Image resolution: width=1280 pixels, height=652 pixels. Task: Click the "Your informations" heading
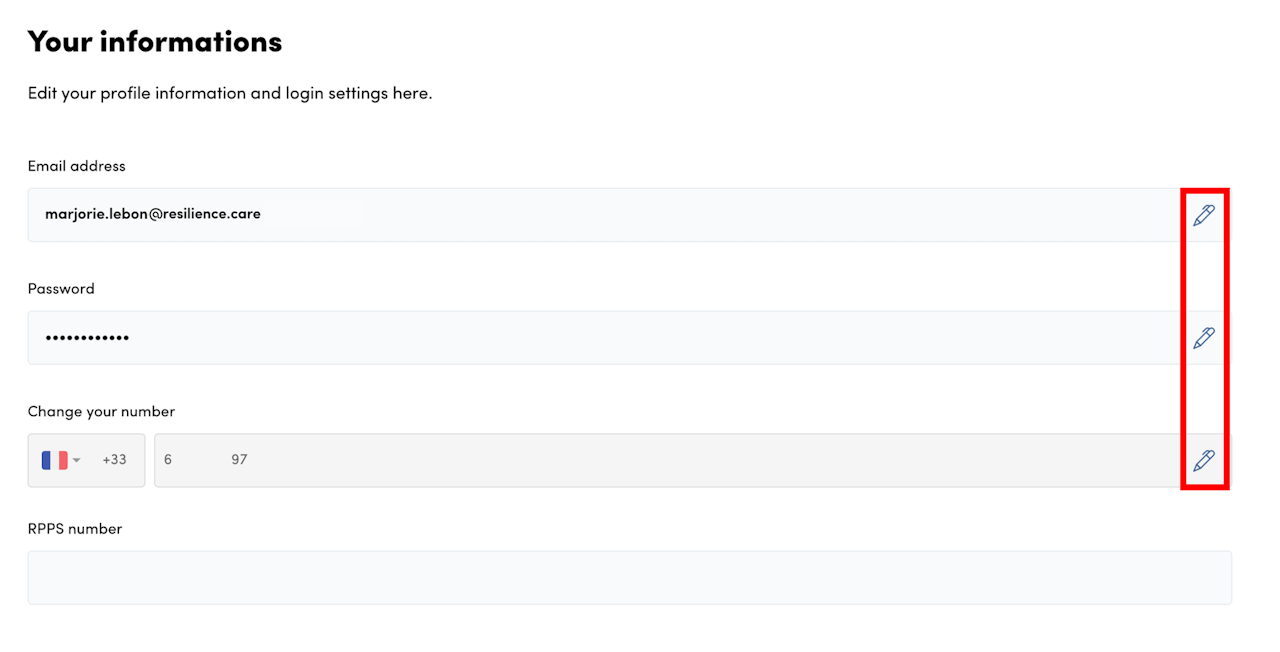point(155,42)
